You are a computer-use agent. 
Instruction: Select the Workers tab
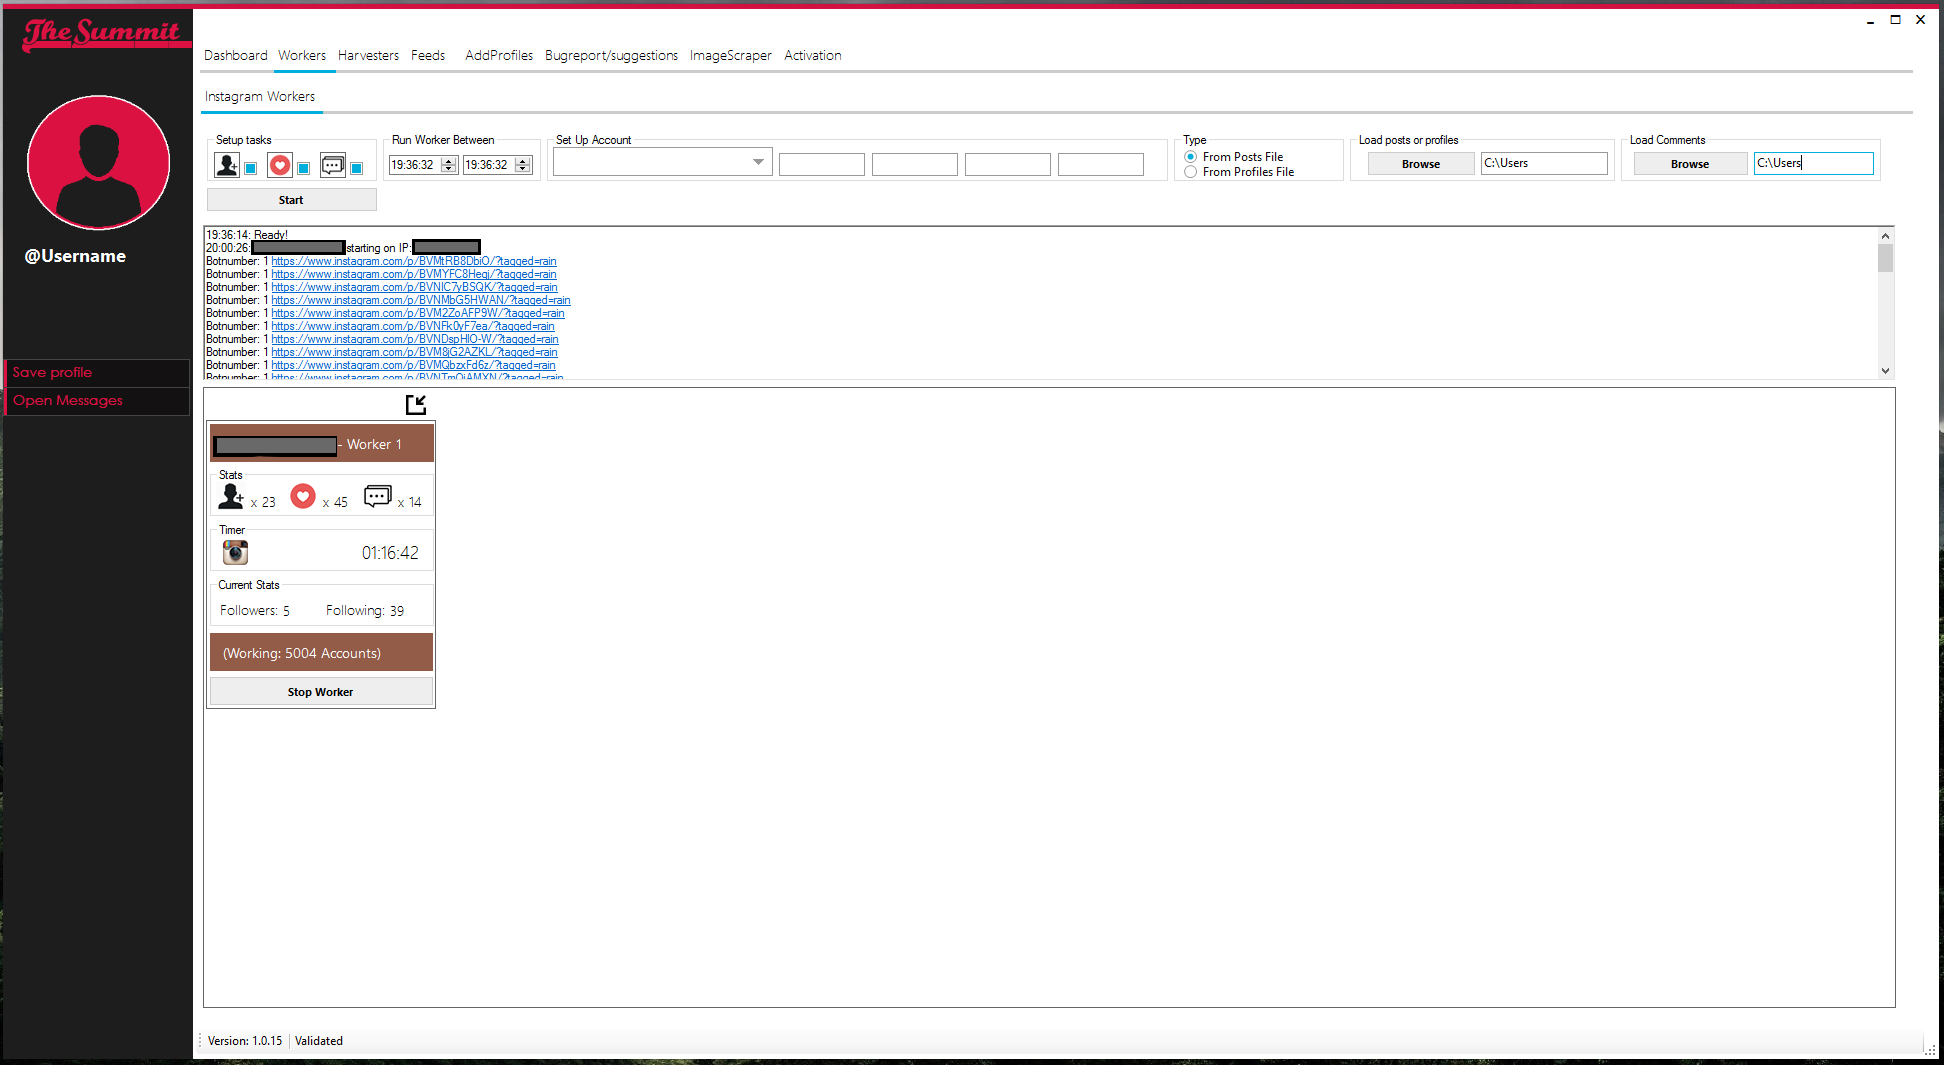(x=302, y=55)
